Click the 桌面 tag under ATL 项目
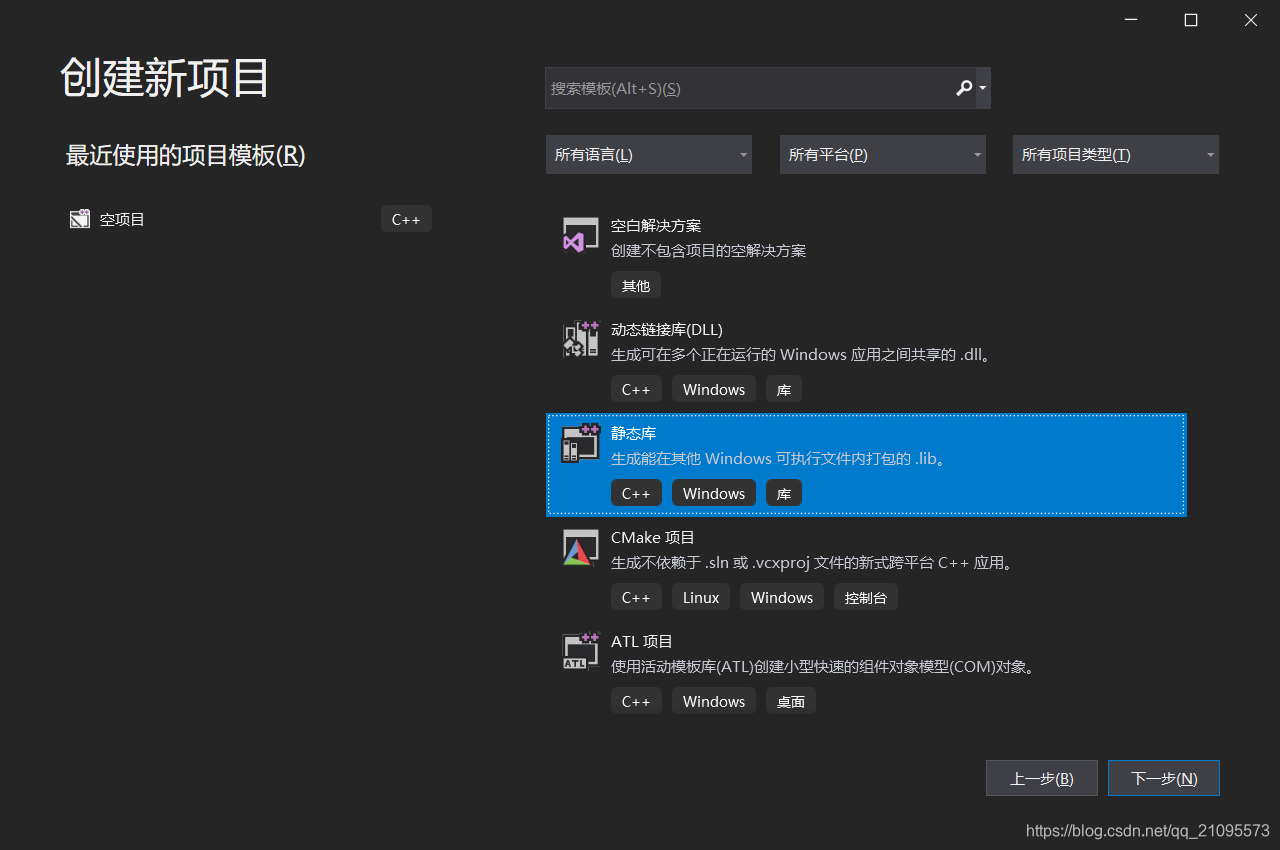The image size is (1280, 850). (x=790, y=701)
